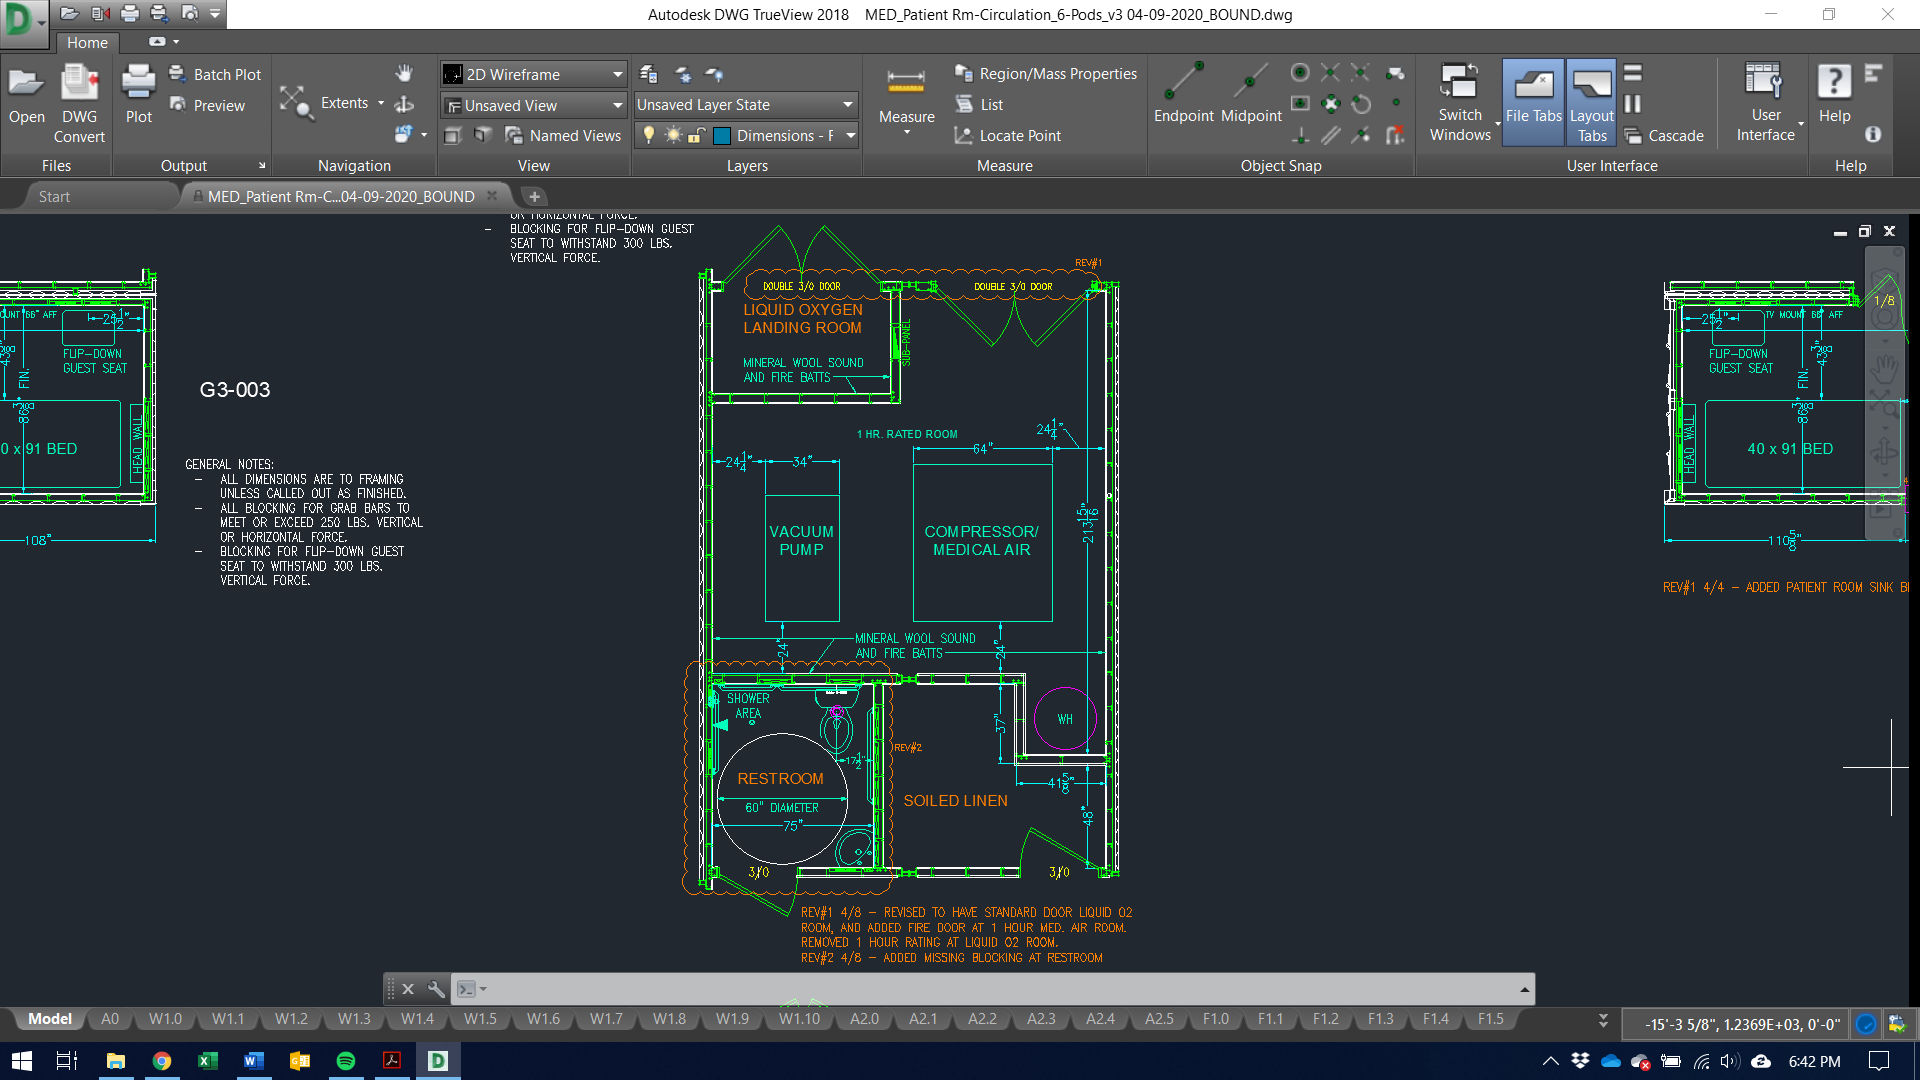This screenshot has width=1920, height=1080.
Task: Click Open icon in quick access toolbar
Action: [69, 13]
